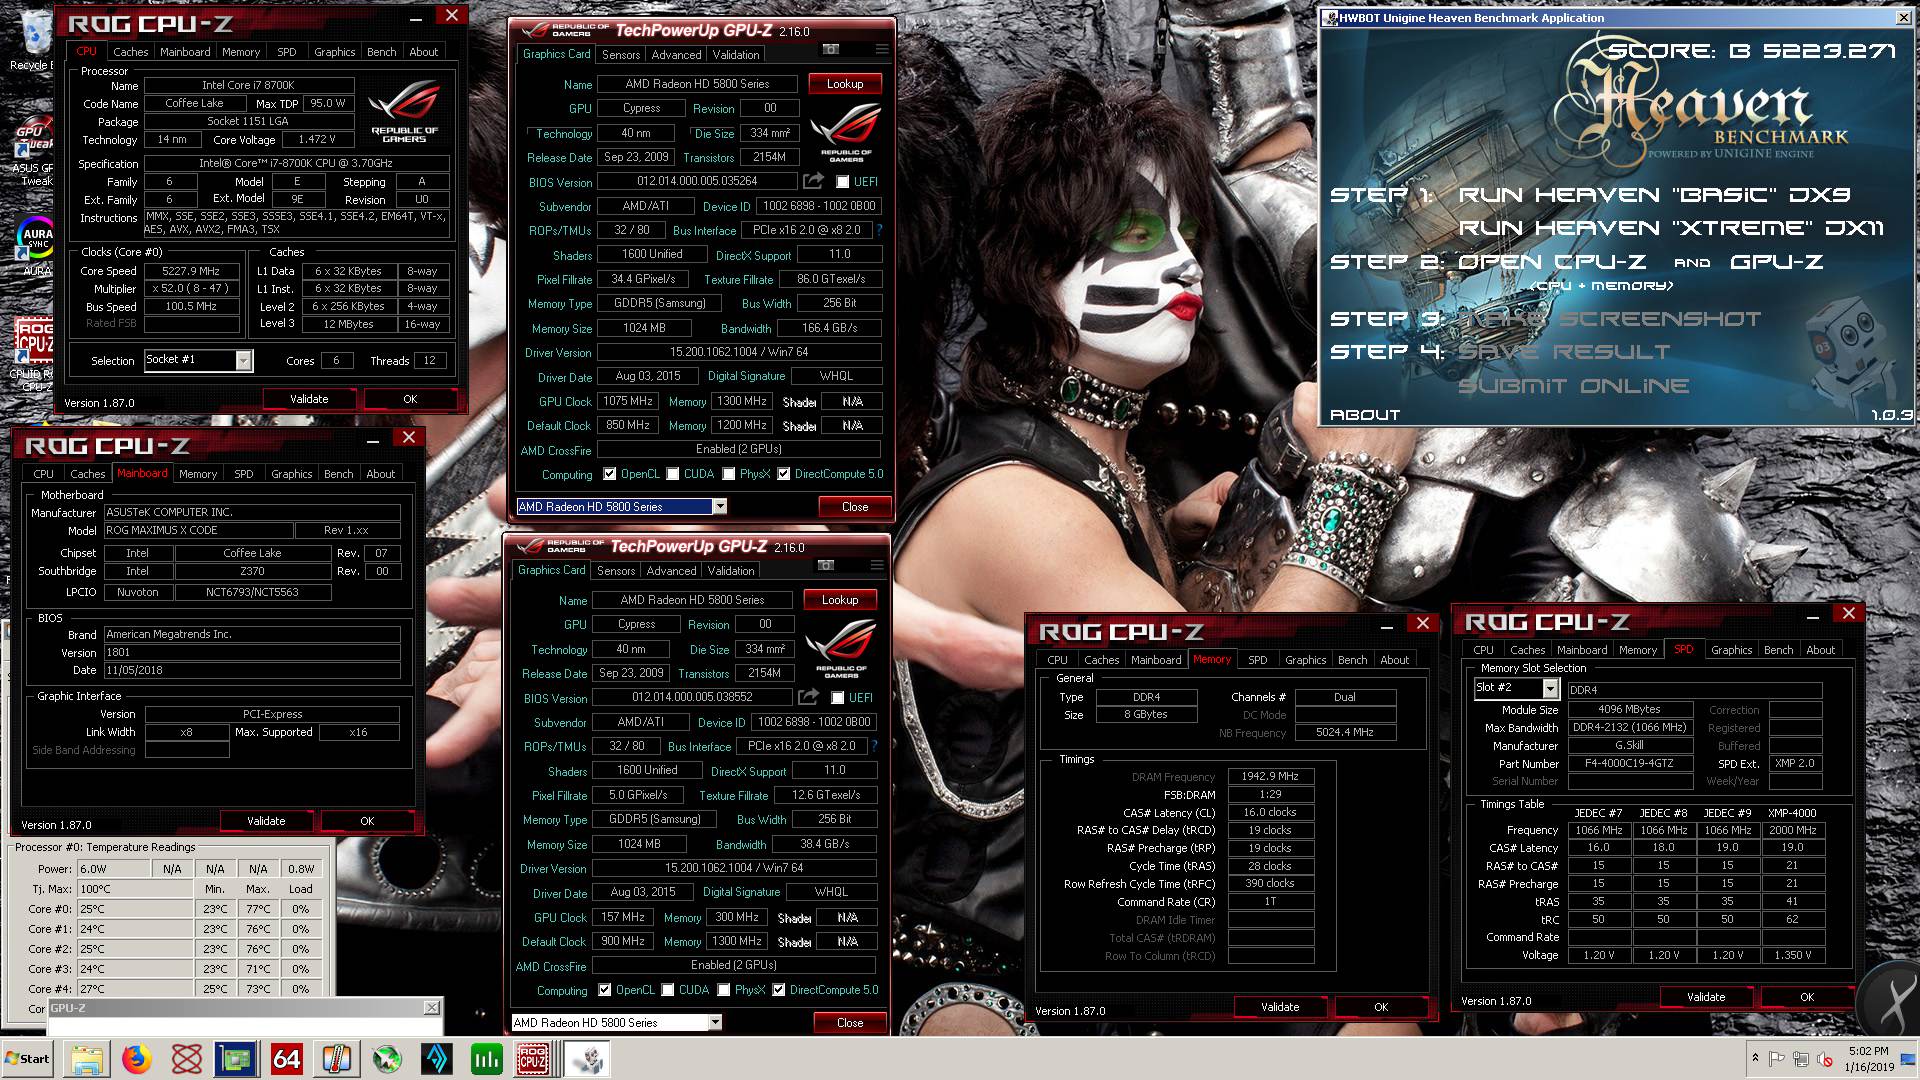This screenshot has width=1920, height=1080.
Task: Toggle CUDA checkbox in top GPU-Z
Action: click(x=672, y=474)
